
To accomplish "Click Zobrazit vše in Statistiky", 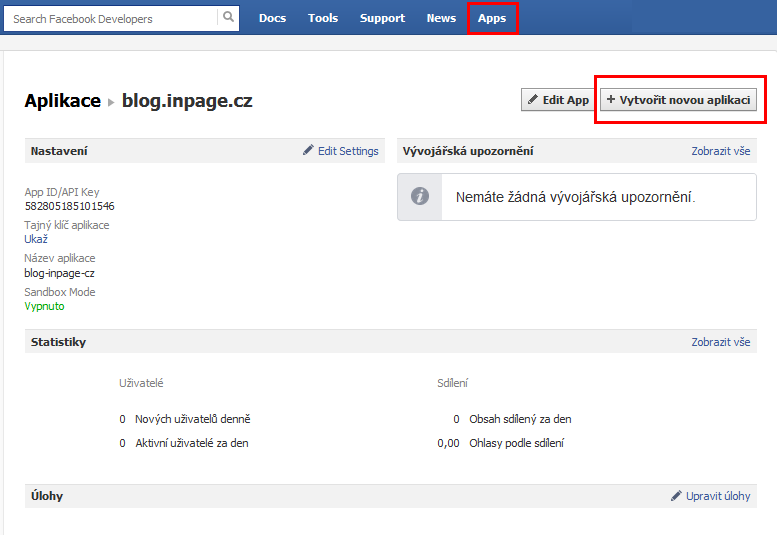I will coord(721,342).
